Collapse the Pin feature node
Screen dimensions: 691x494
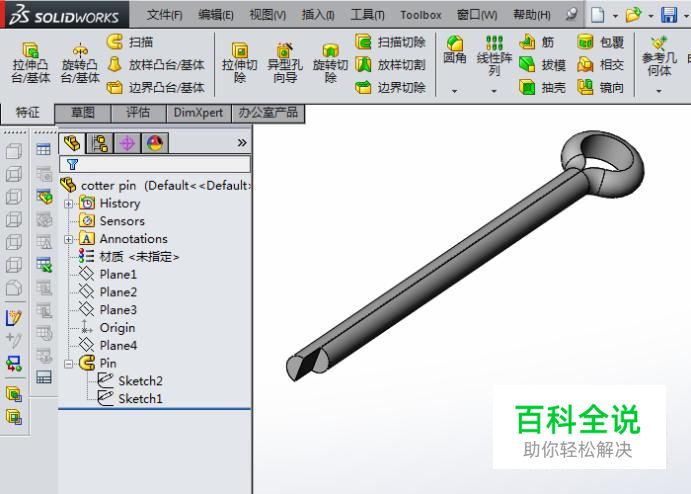(x=68, y=364)
